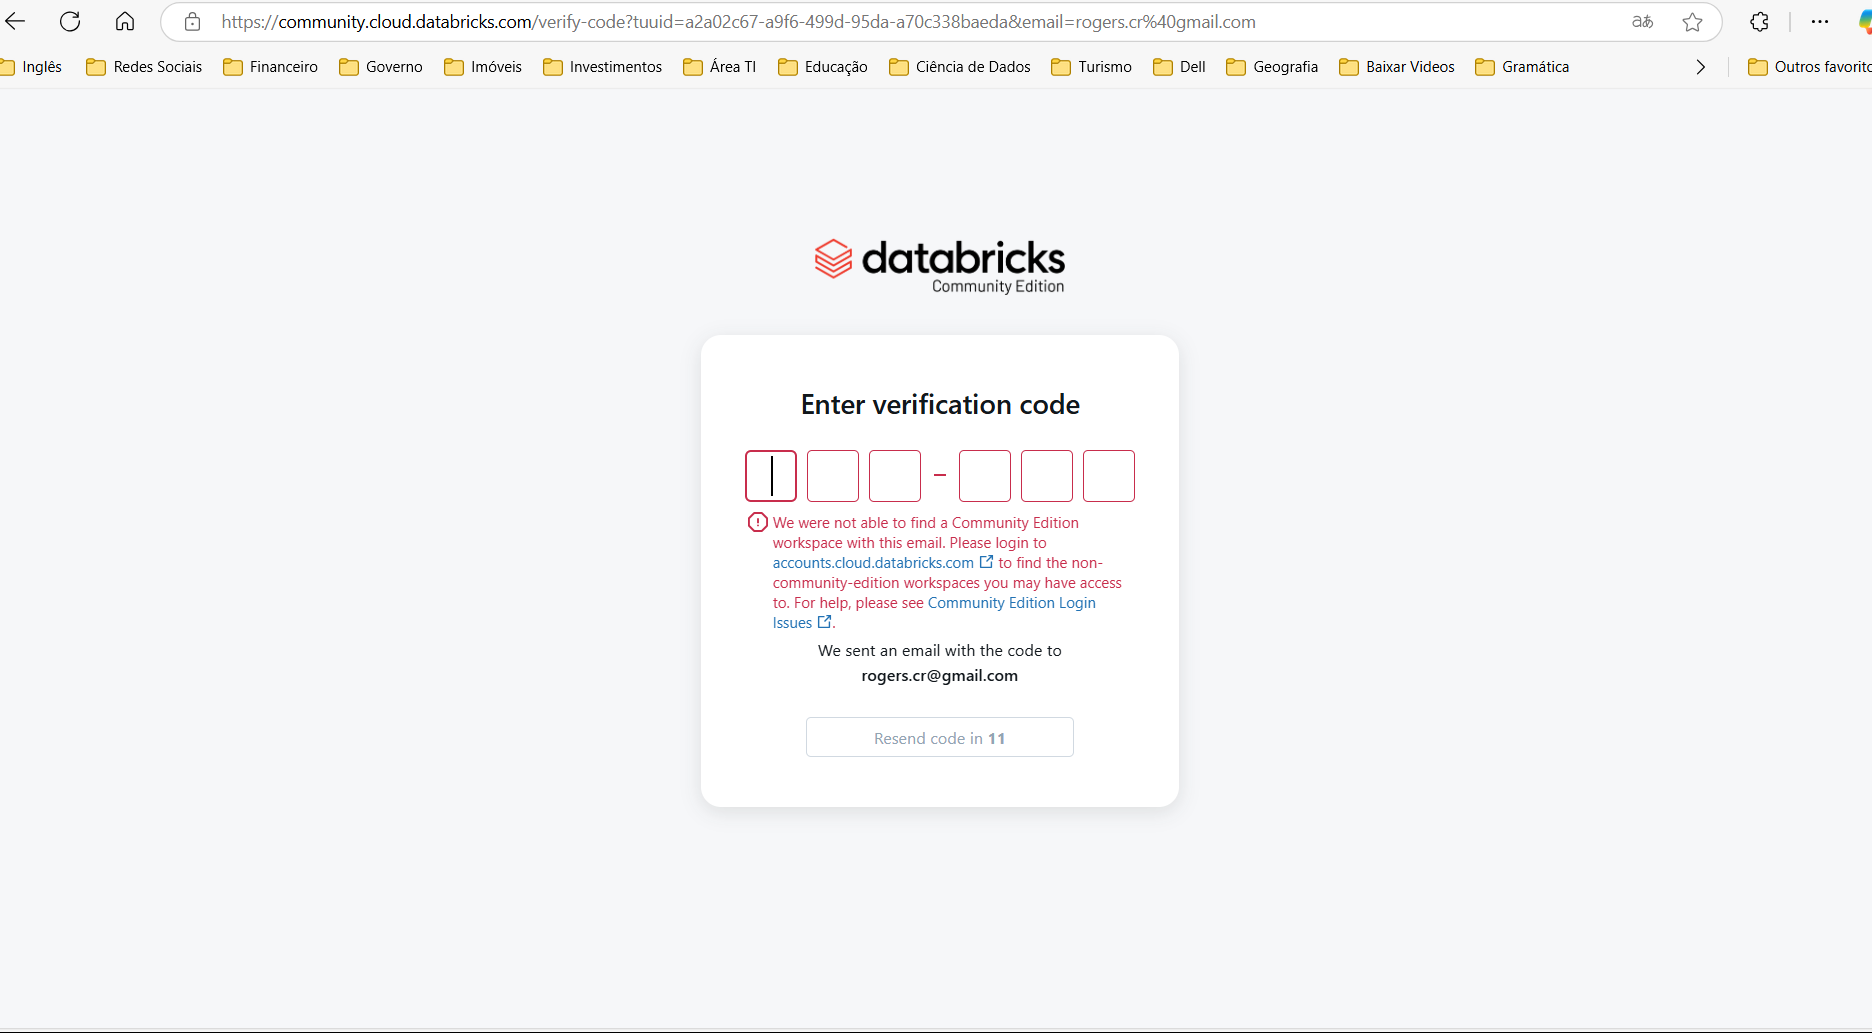This screenshot has height=1033, width=1872.
Task: Open the Community Edition Login Issues link
Action: [1011, 603]
